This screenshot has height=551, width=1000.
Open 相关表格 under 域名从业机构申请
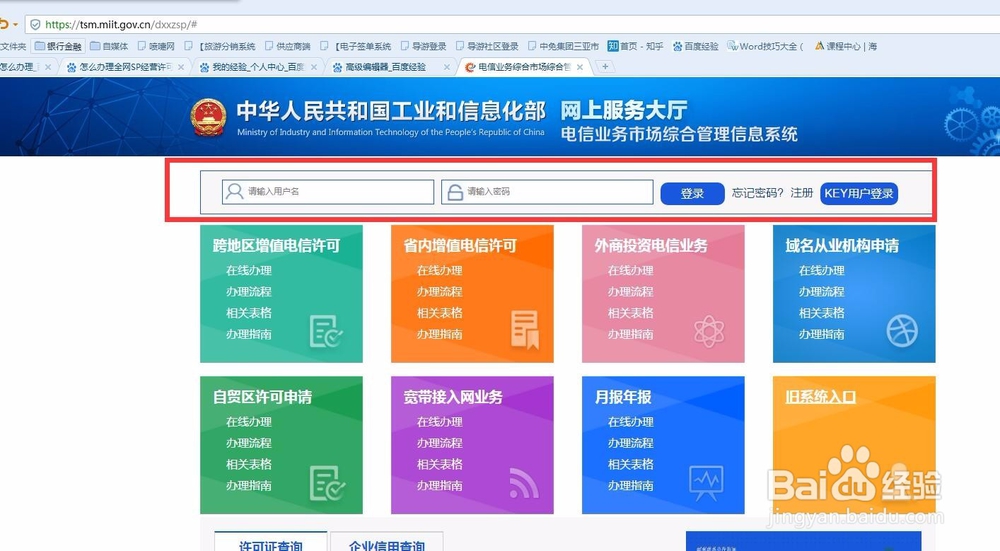[821, 313]
